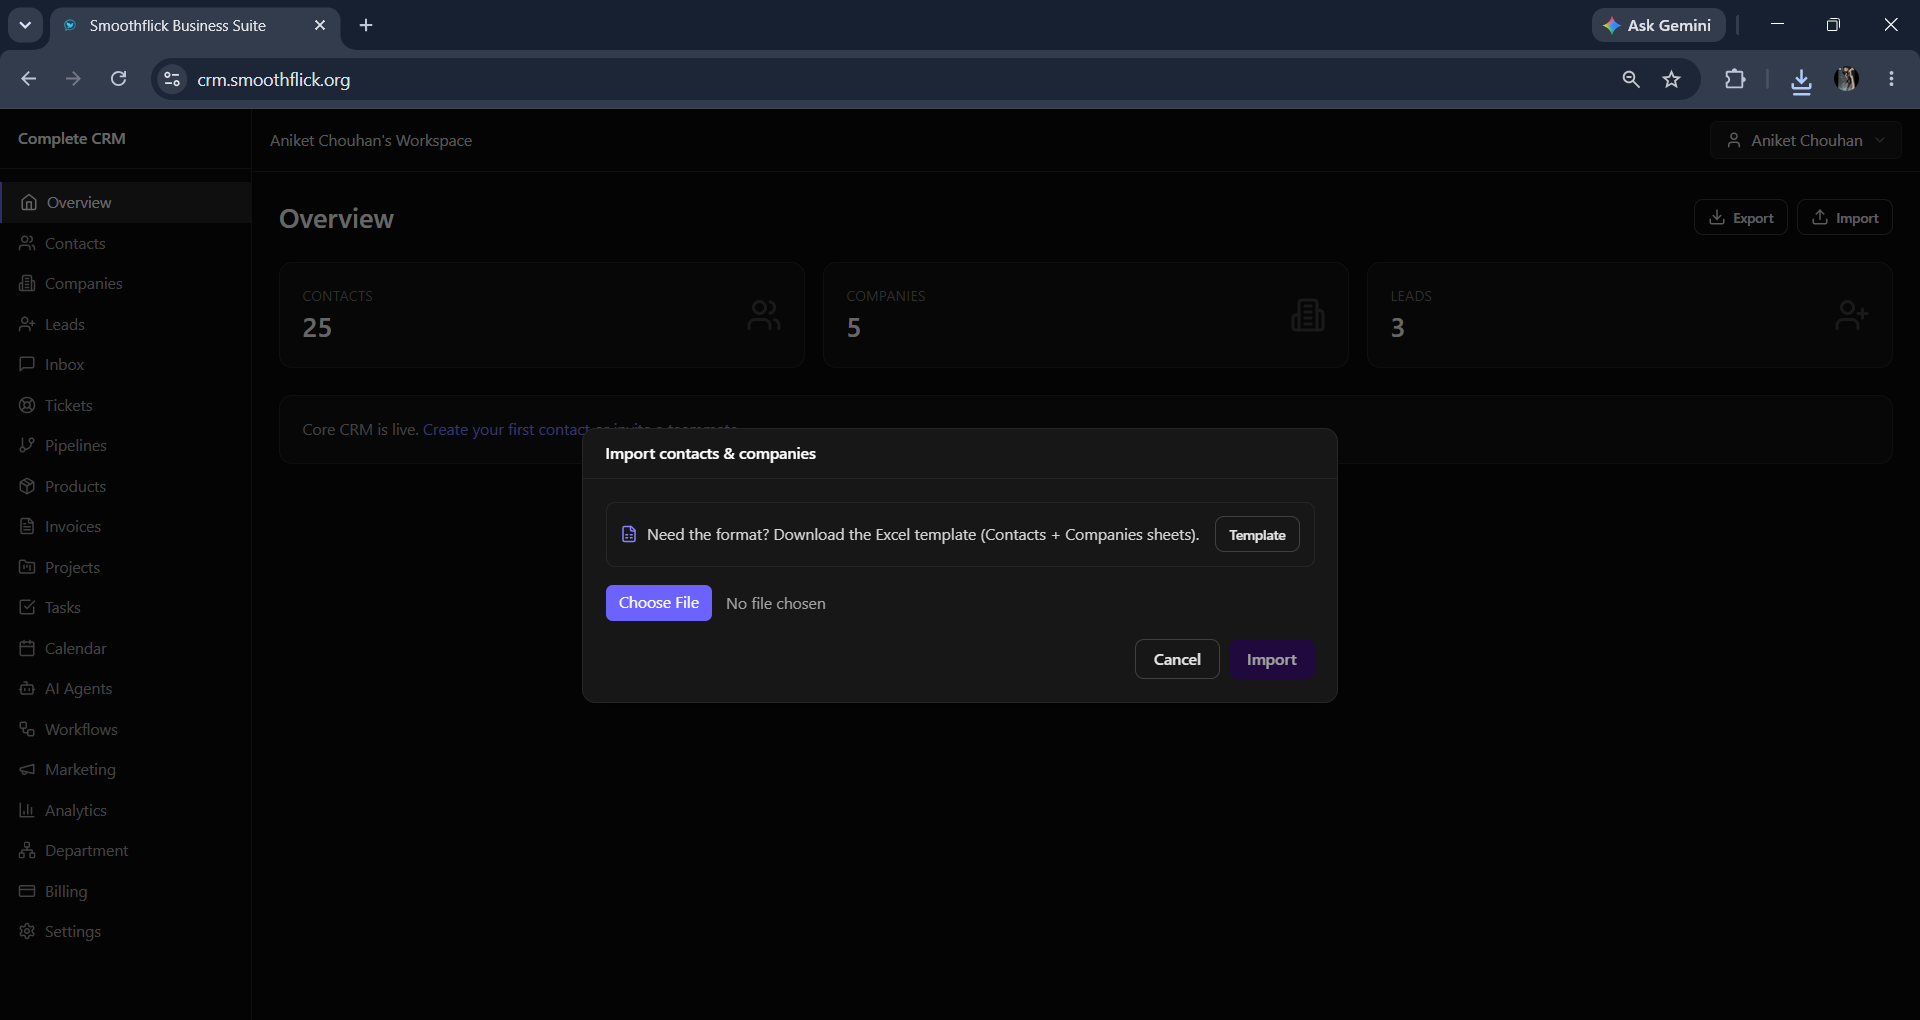Open the Invoices document icon
The height and width of the screenshot is (1020, 1920).
(27, 526)
